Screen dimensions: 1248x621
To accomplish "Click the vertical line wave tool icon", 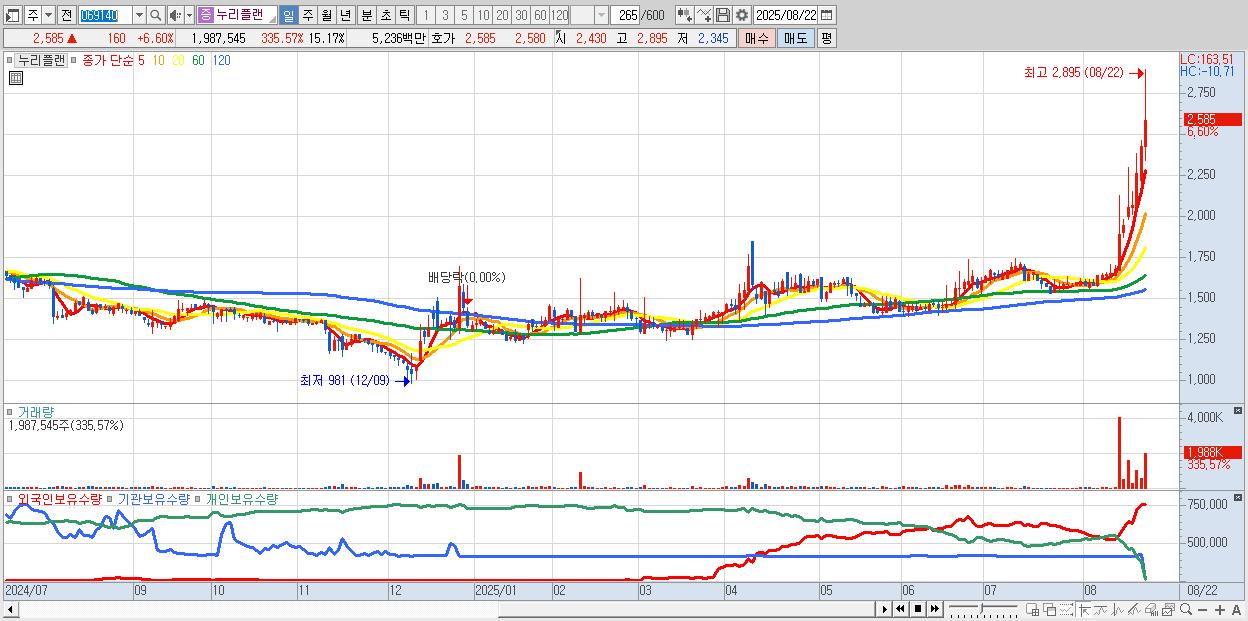I will tap(1119, 609).
